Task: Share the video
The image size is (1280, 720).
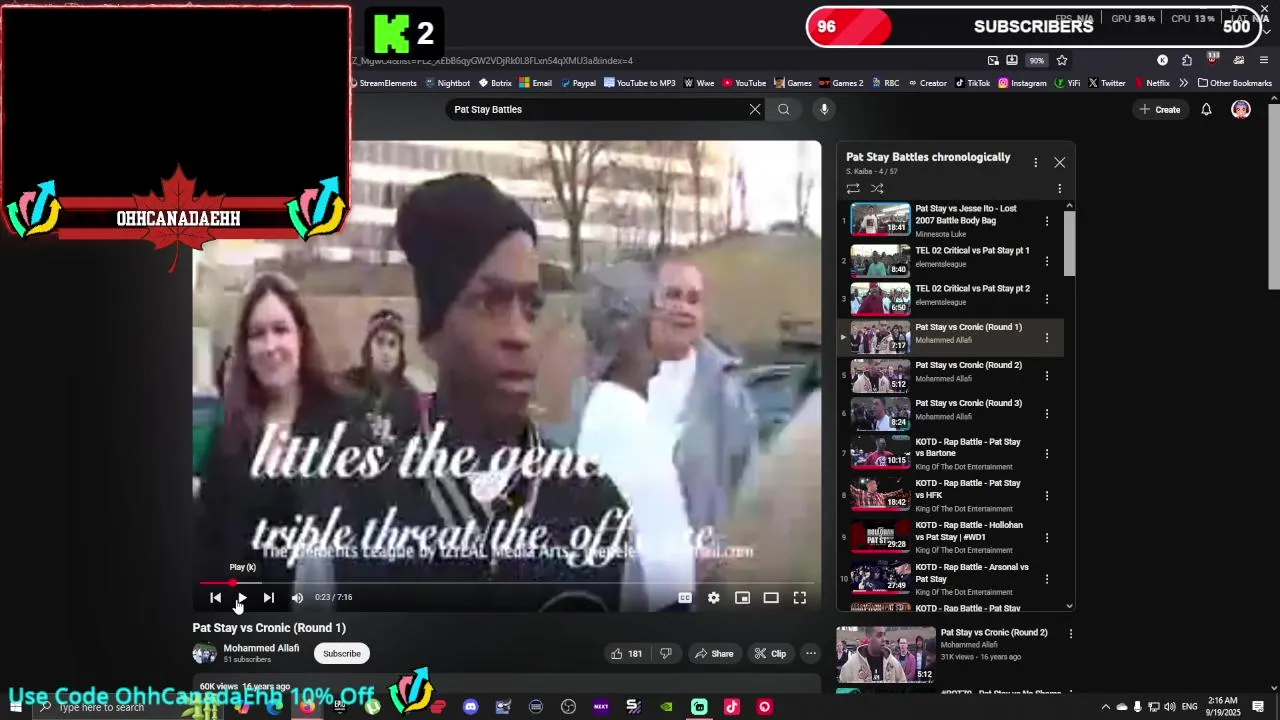Action: click(x=714, y=654)
